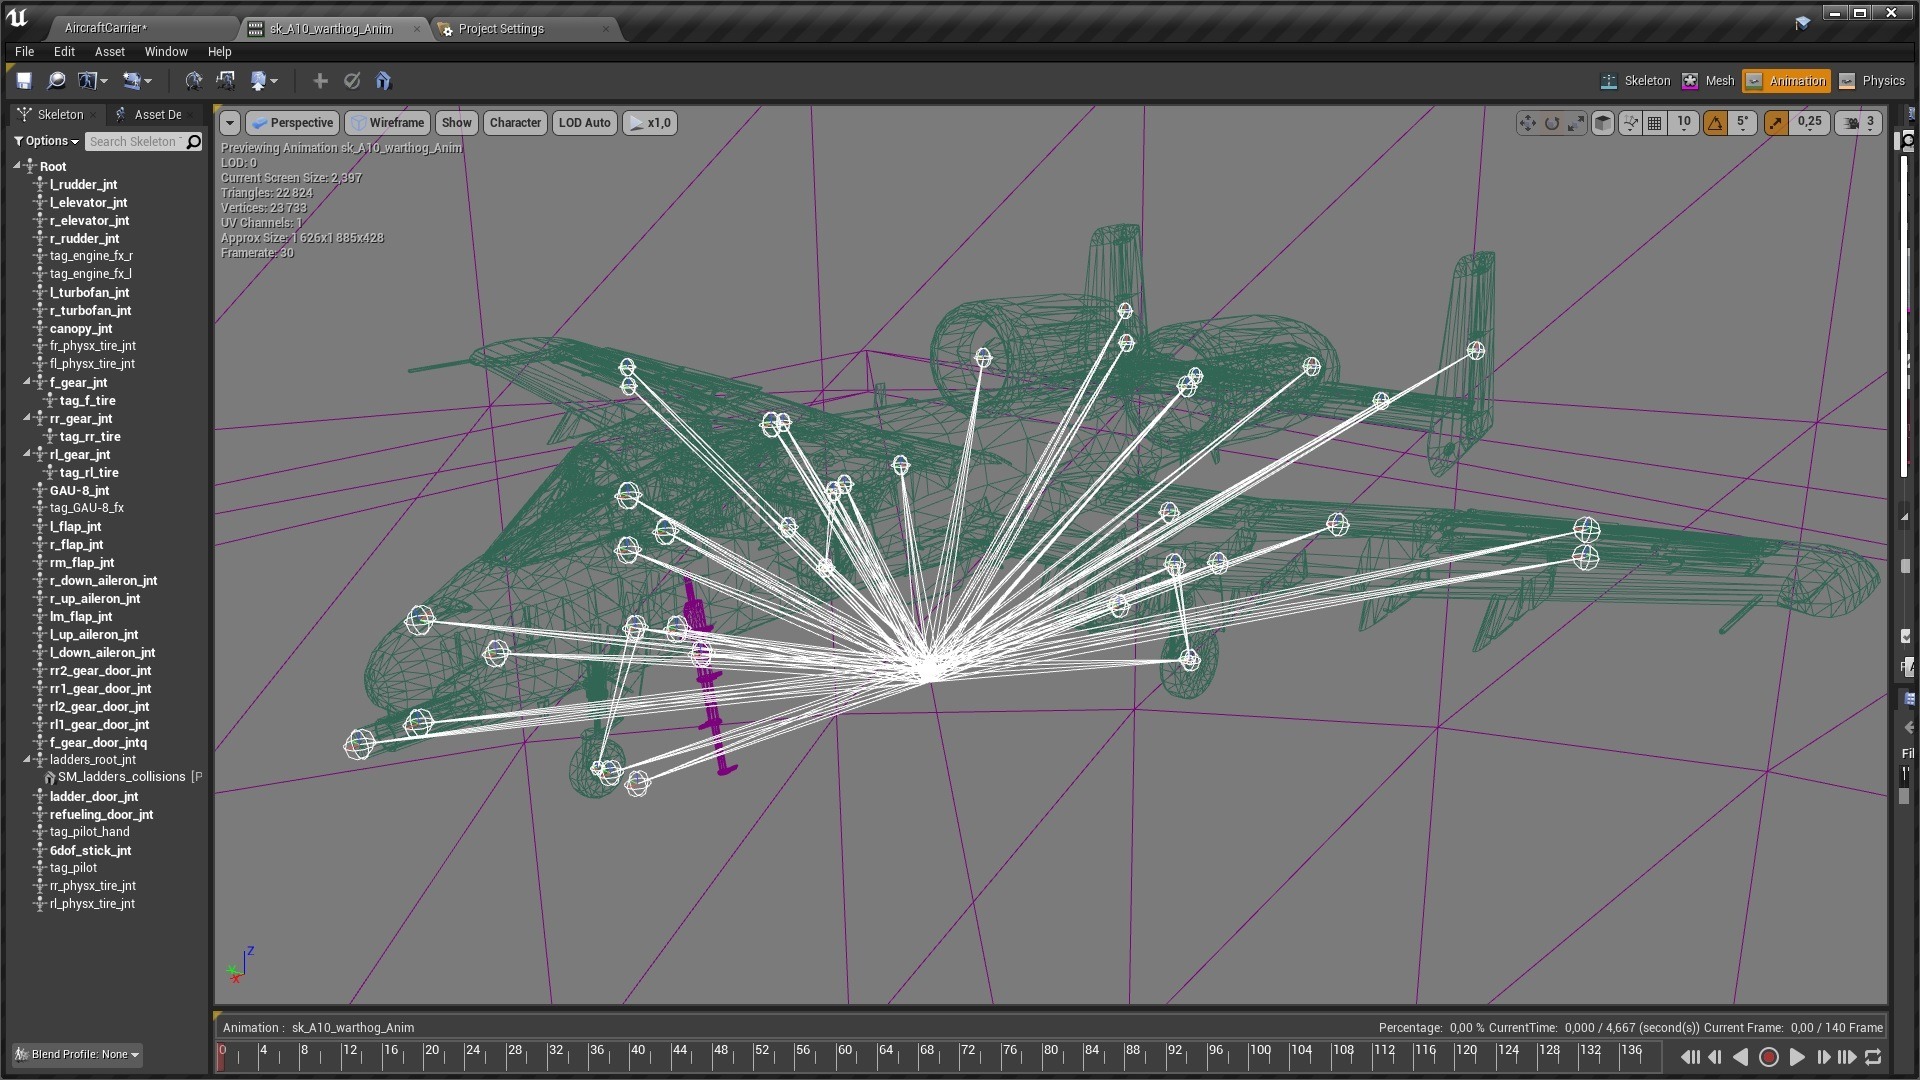The height and width of the screenshot is (1080, 1920).
Task: Click the Preview Animation toolbar icon
Action: coord(132,81)
